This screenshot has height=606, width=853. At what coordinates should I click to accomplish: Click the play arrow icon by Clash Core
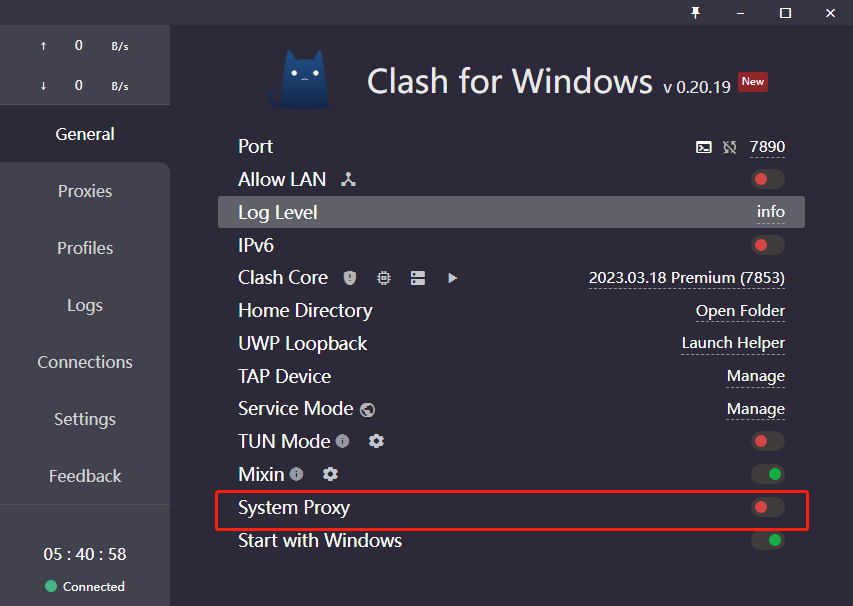(x=452, y=278)
